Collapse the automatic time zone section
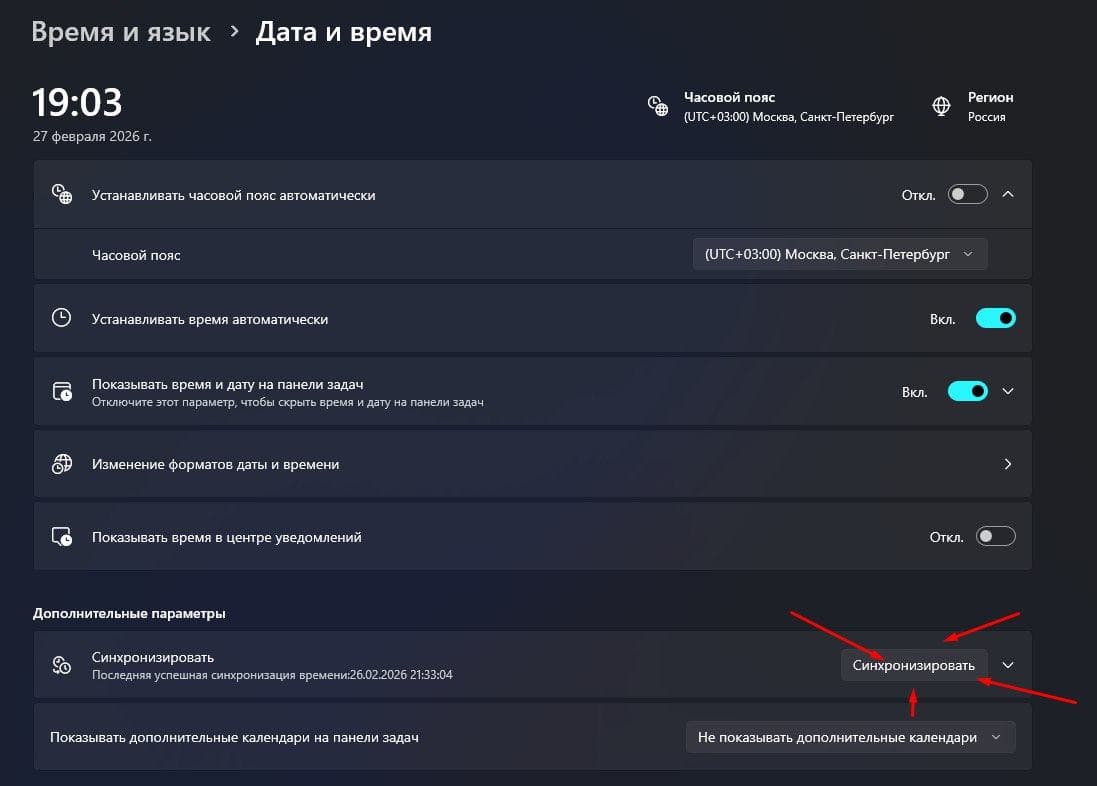Image resolution: width=1097 pixels, height=786 pixels. [1008, 195]
